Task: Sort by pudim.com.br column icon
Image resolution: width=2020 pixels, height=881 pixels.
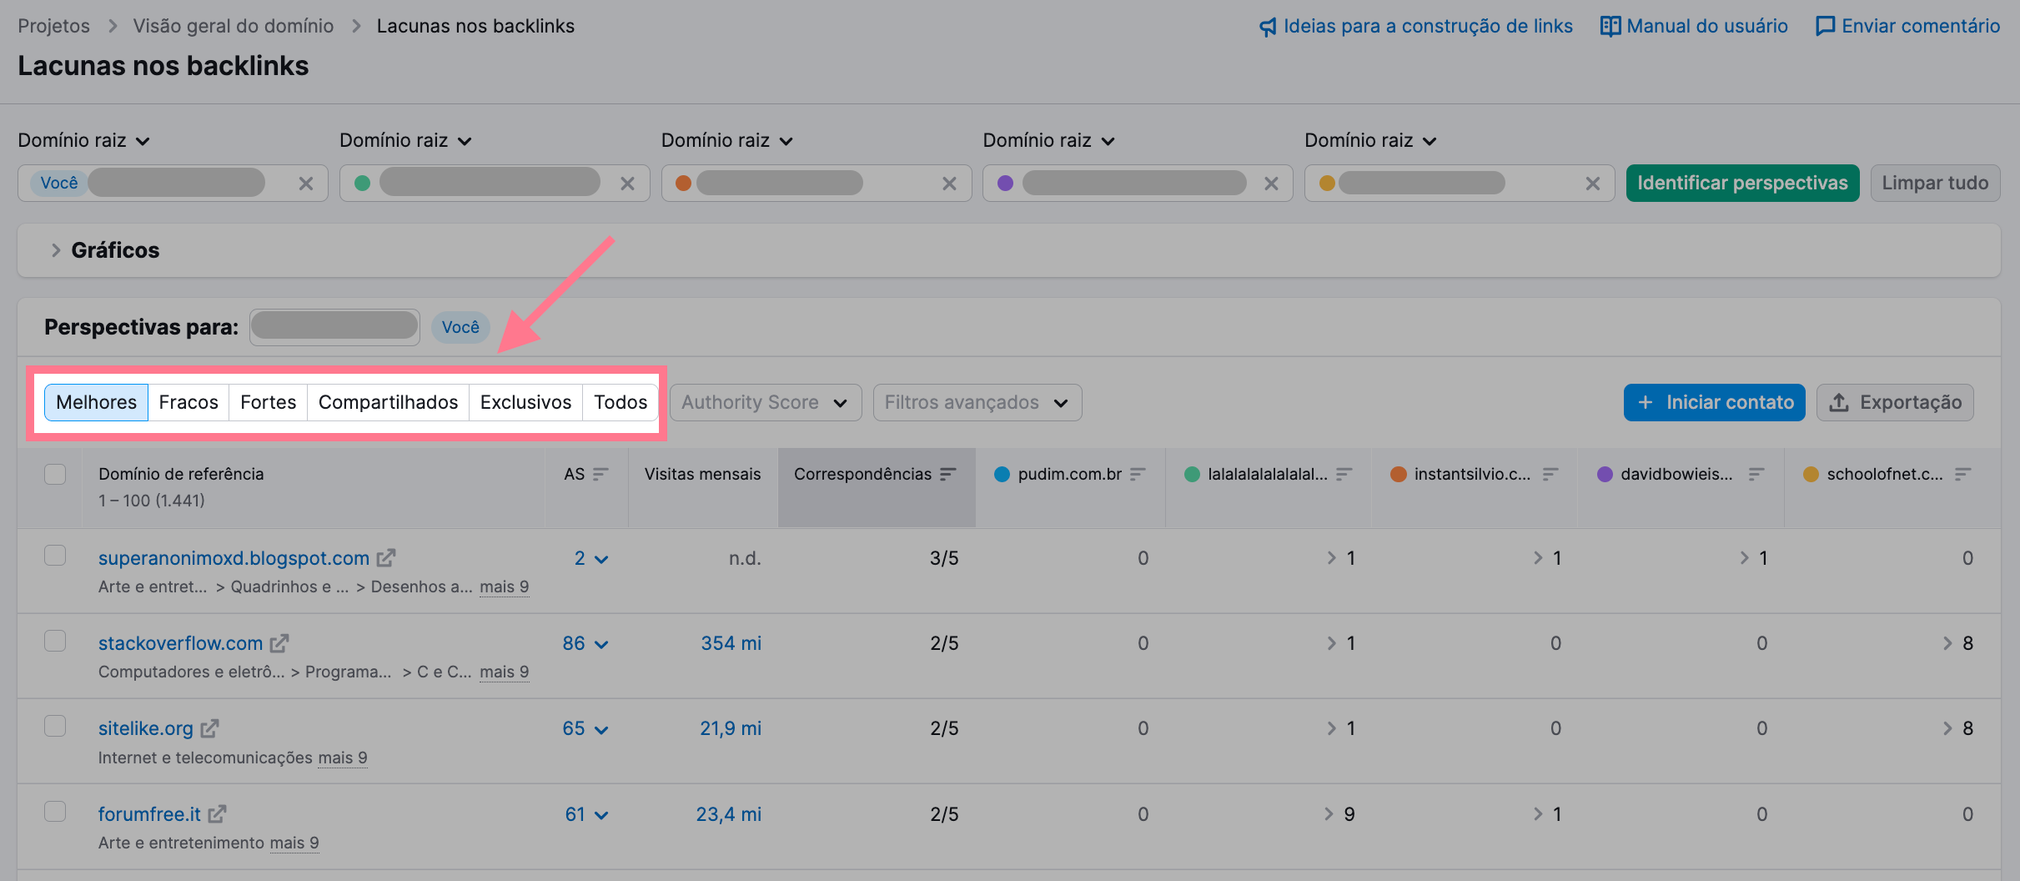Action: click(1138, 474)
